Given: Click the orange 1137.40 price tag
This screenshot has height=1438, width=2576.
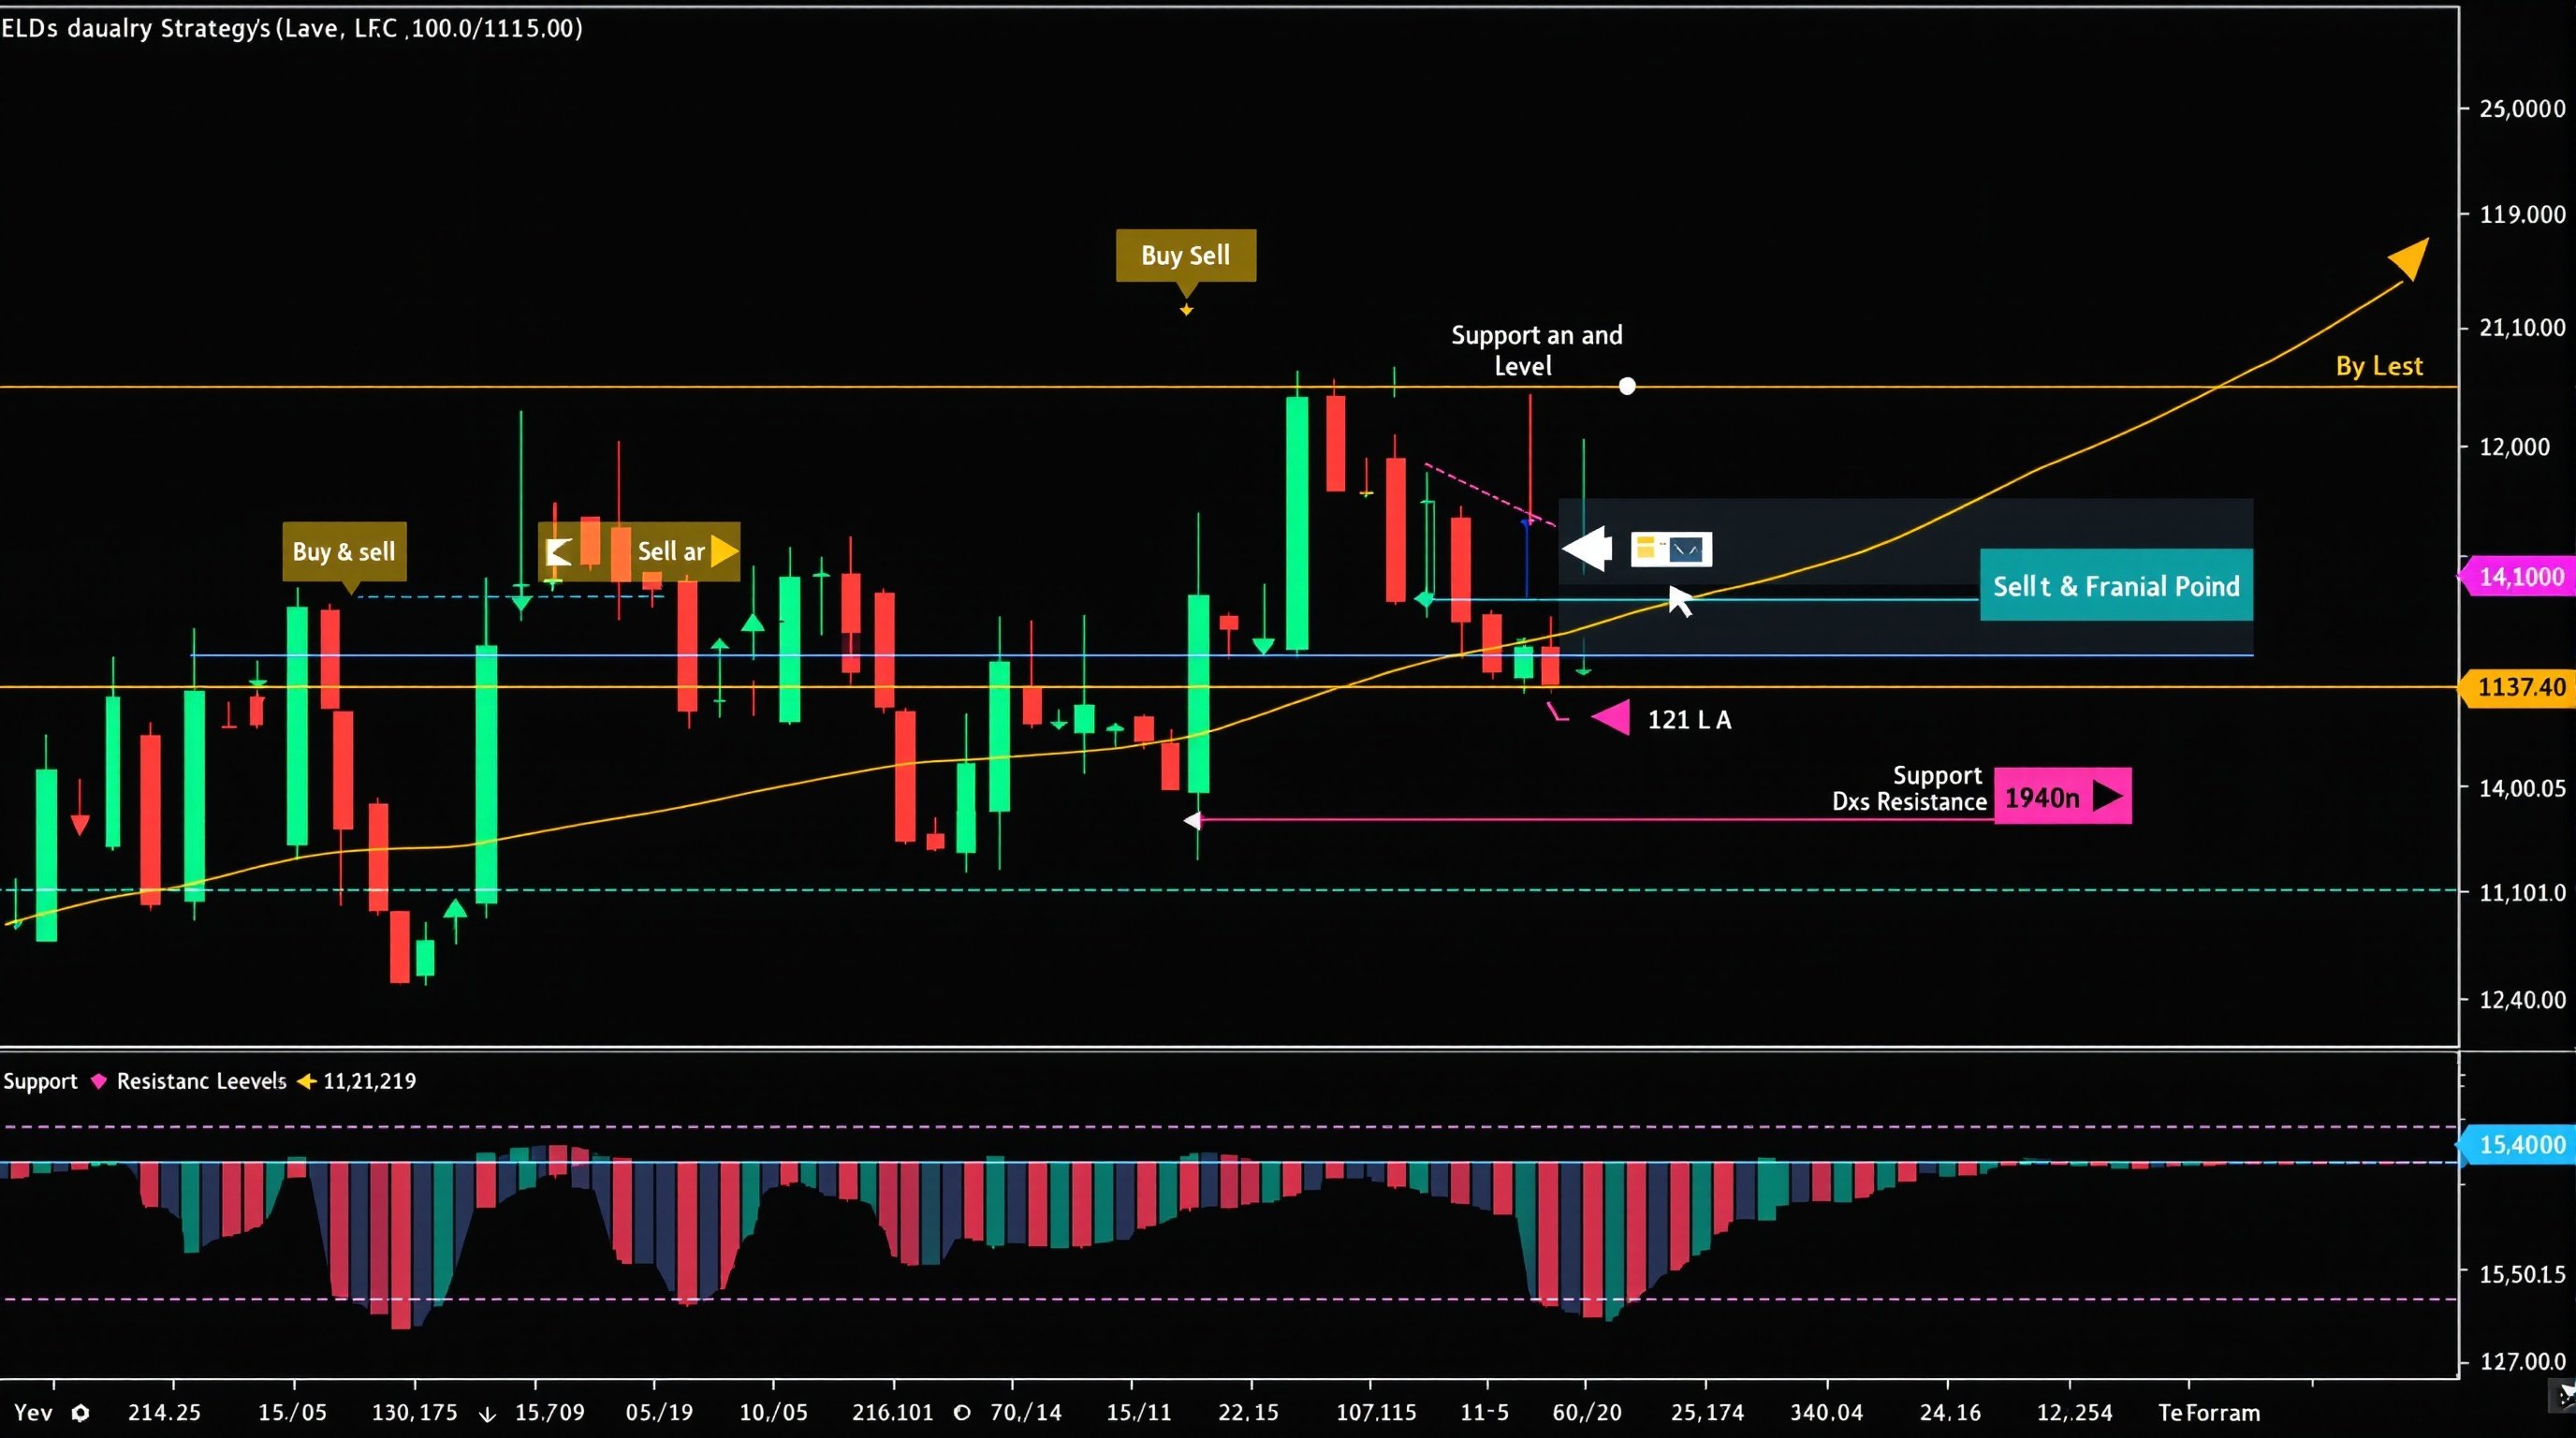Looking at the screenshot, I should (x=2520, y=687).
